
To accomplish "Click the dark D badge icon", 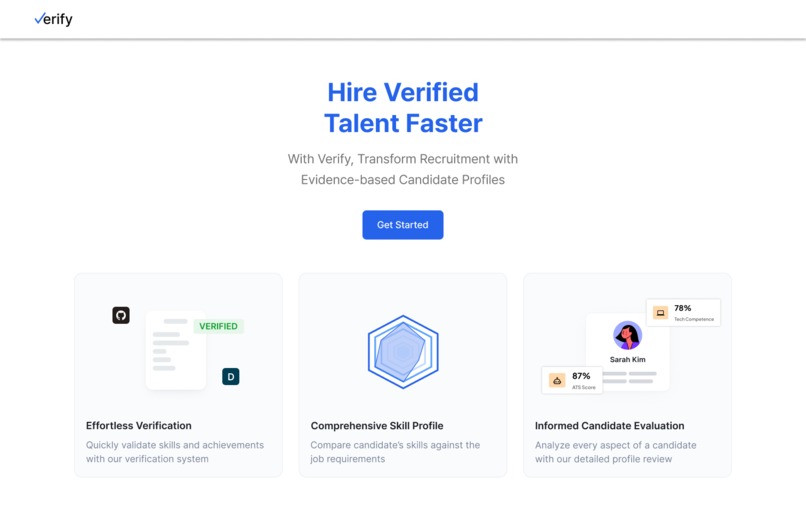I will (x=231, y=376).
